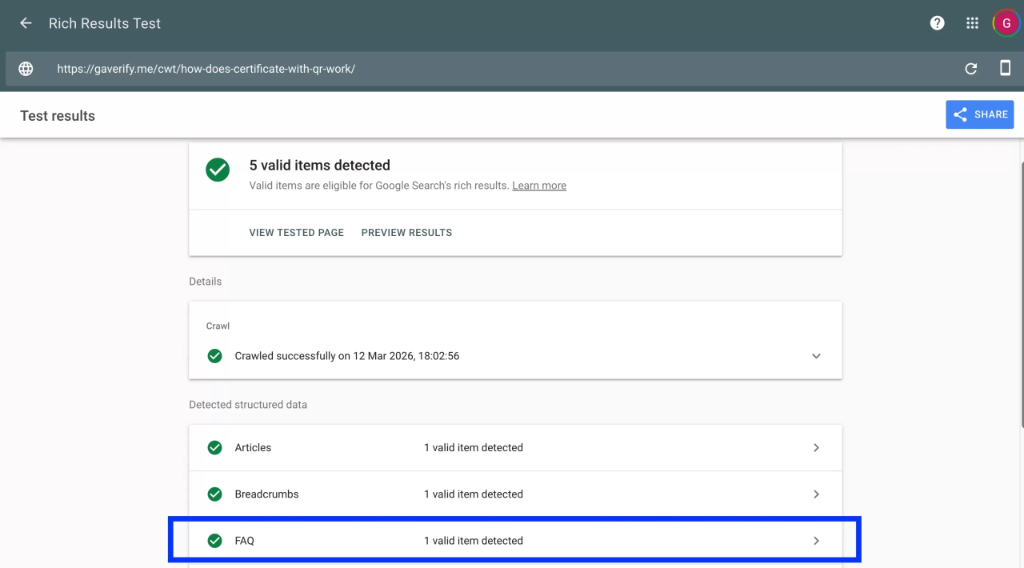Follow the Learn more link
The image size is (1024, 568).
[539, 185]
